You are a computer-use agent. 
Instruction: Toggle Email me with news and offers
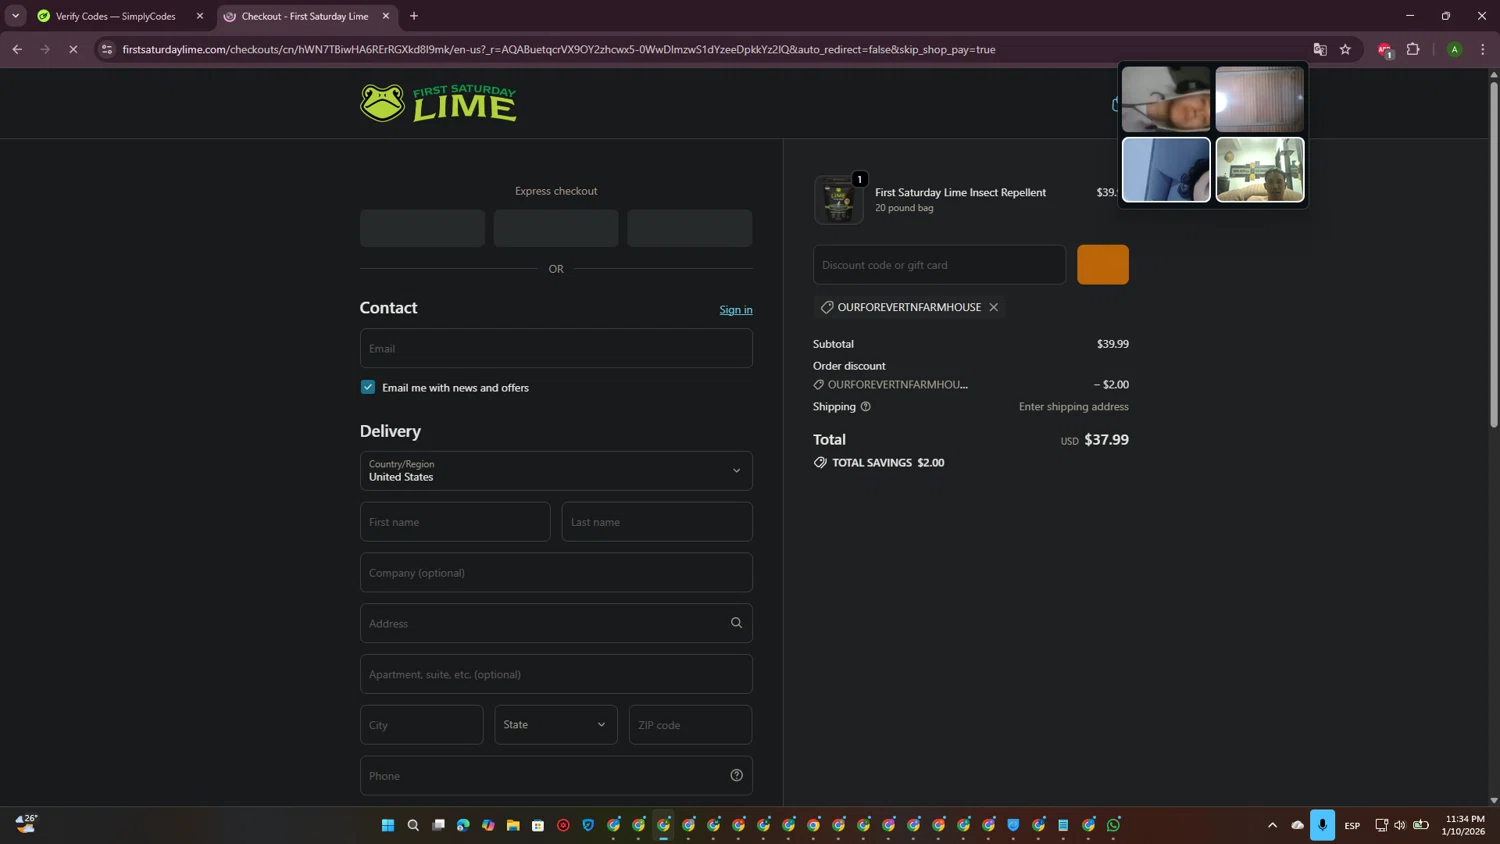[x=368, y=387]
